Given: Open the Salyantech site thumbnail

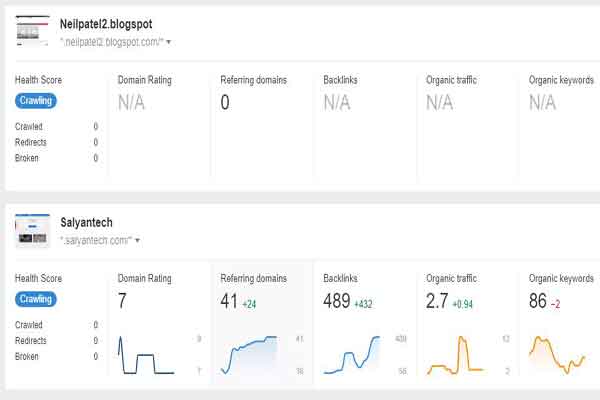Looking at the screenshot, I should click(x=33, y=230).
